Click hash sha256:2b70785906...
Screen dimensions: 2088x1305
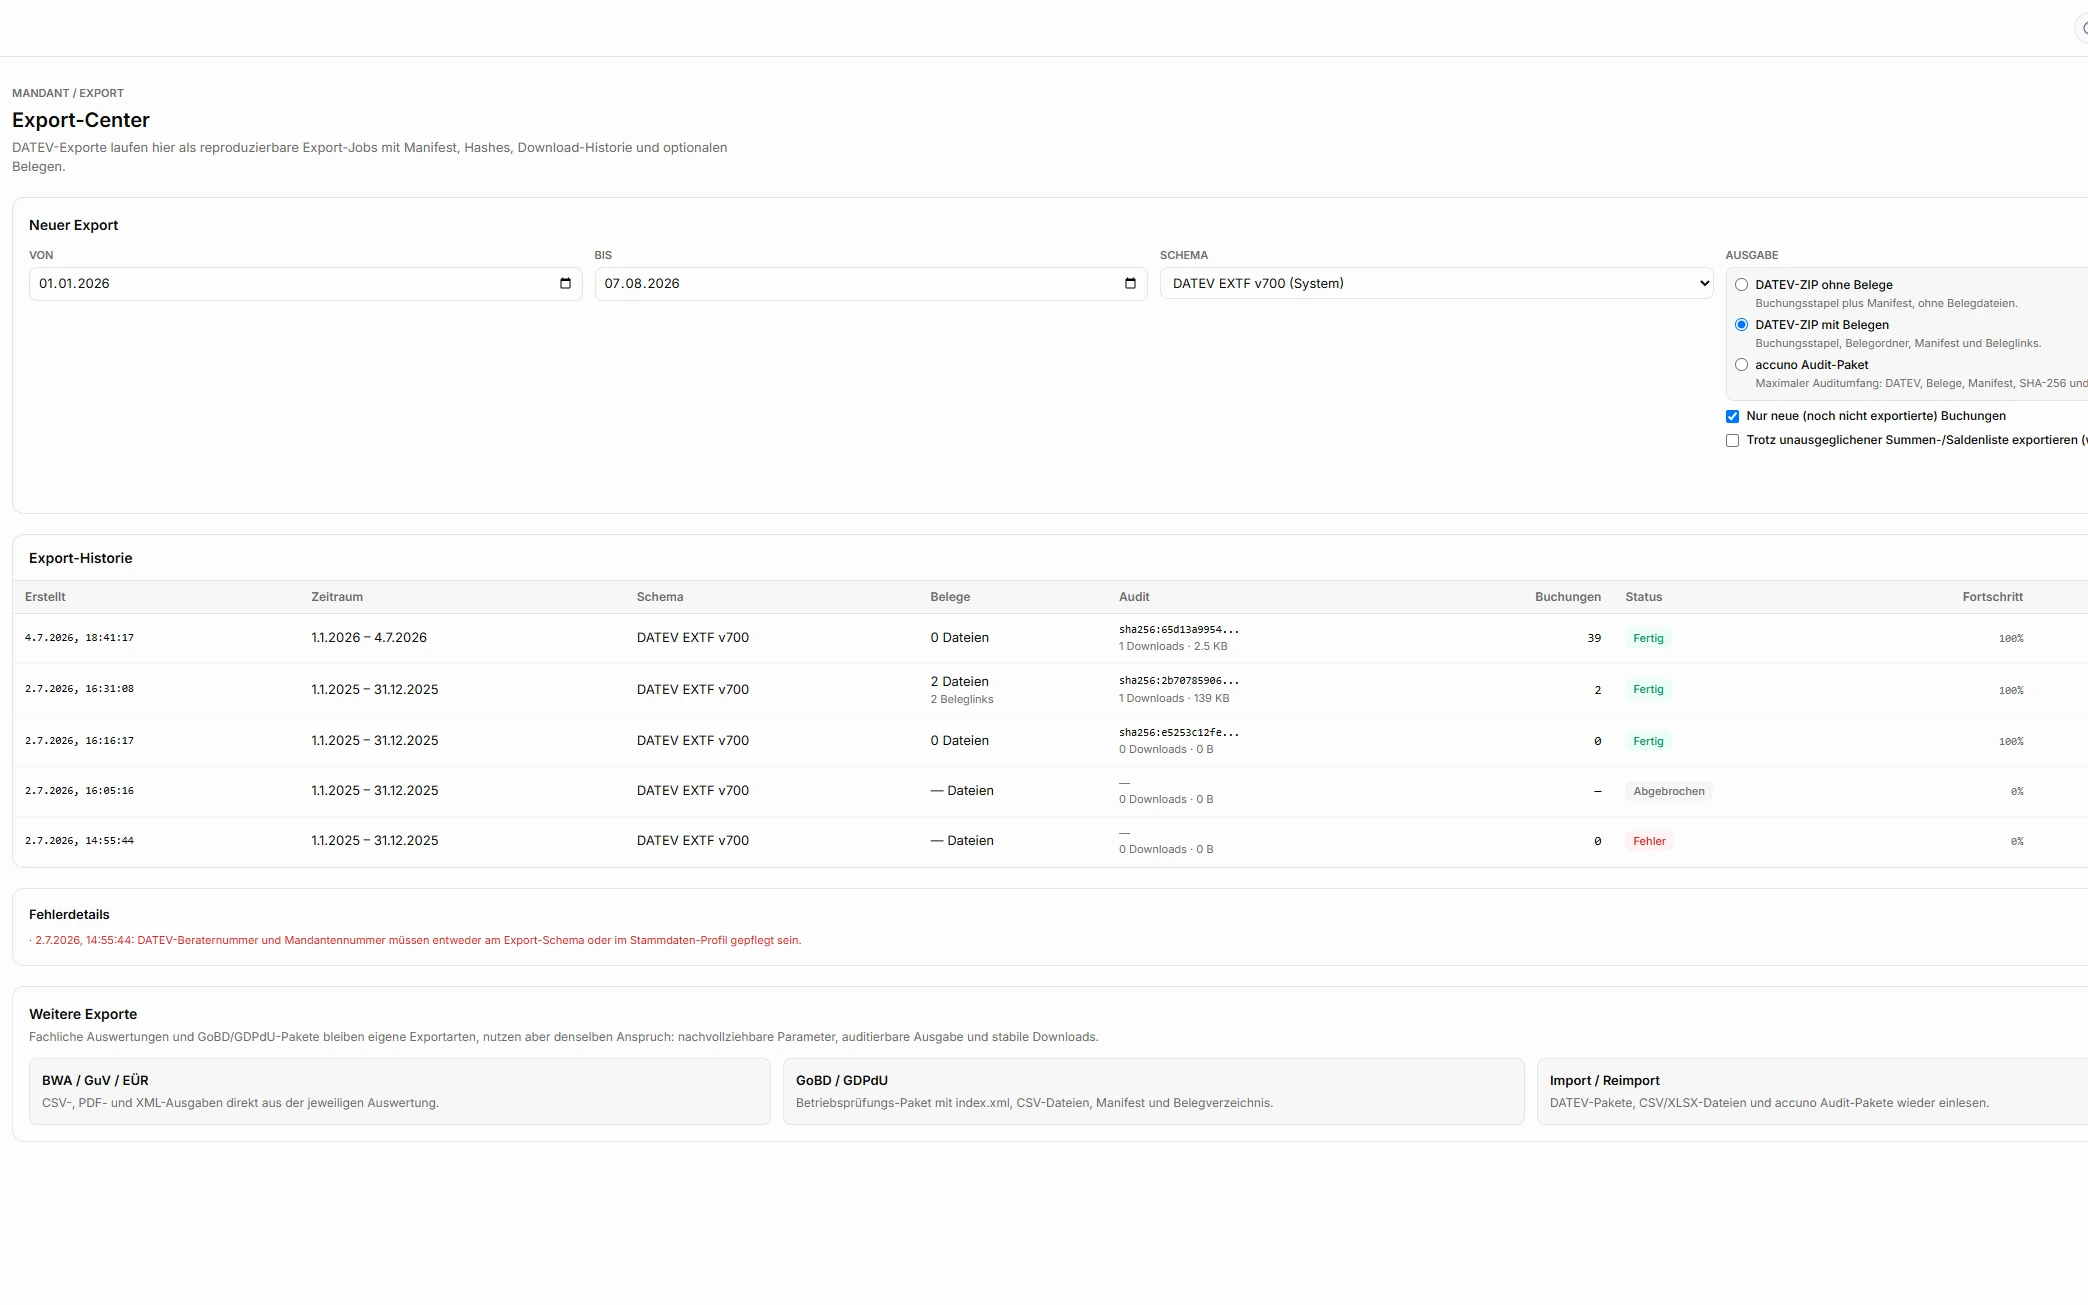click(1179, 681)
